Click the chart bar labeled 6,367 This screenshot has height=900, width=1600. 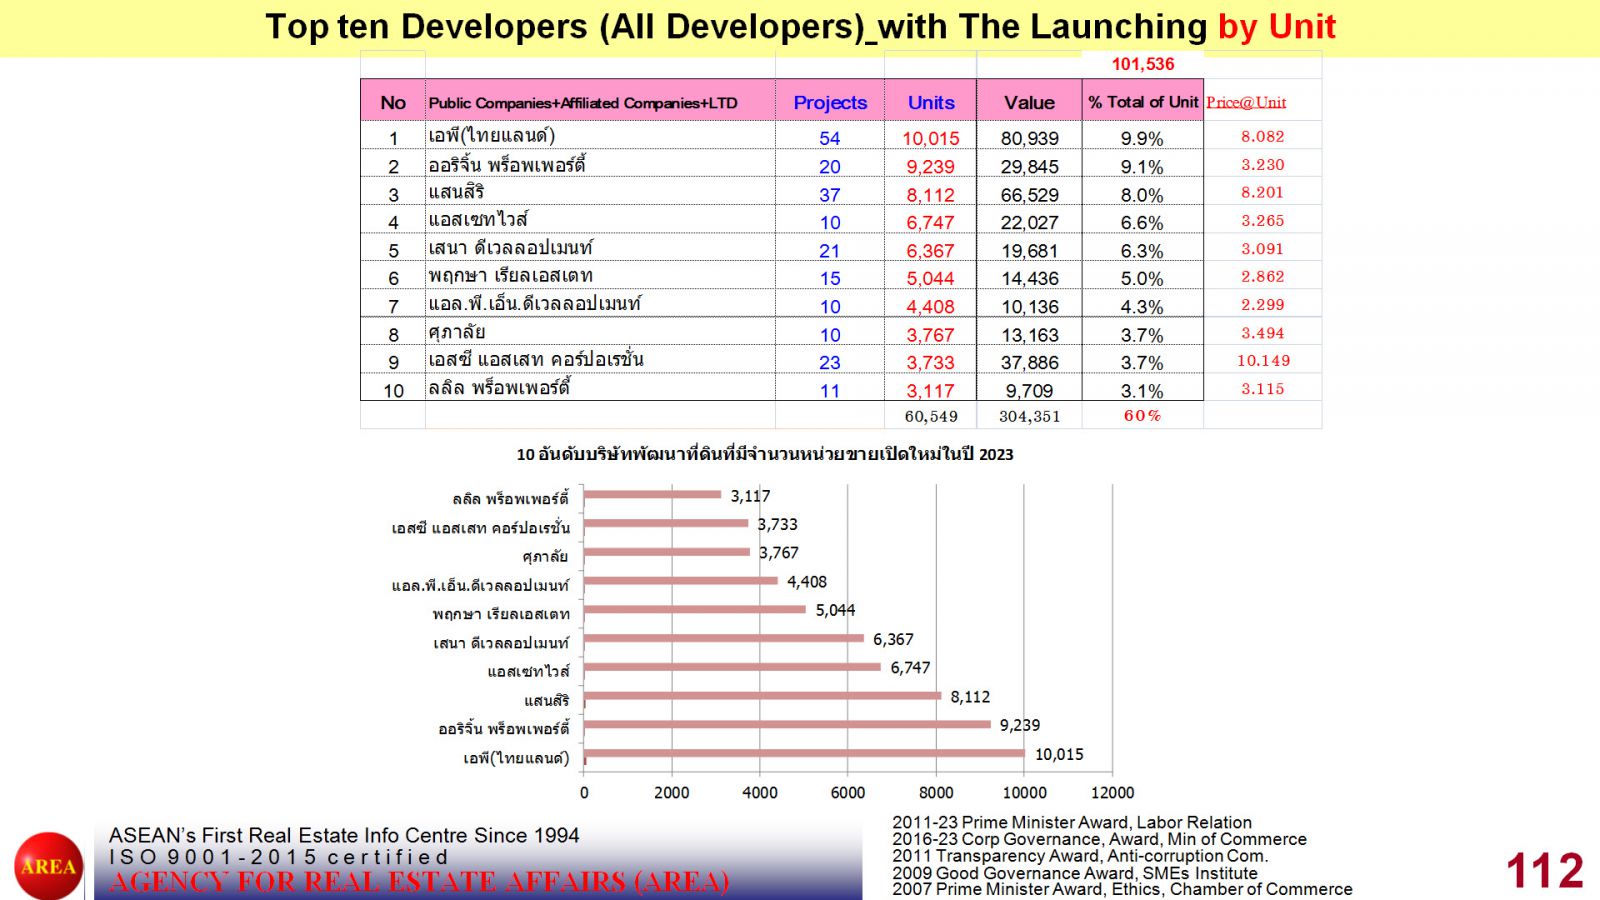724,638
